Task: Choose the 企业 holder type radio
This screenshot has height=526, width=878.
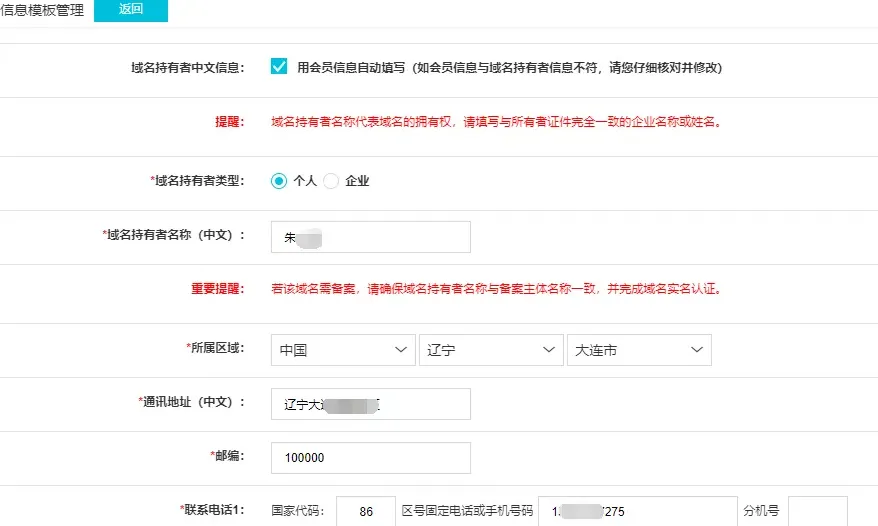Action: [331, 181]
